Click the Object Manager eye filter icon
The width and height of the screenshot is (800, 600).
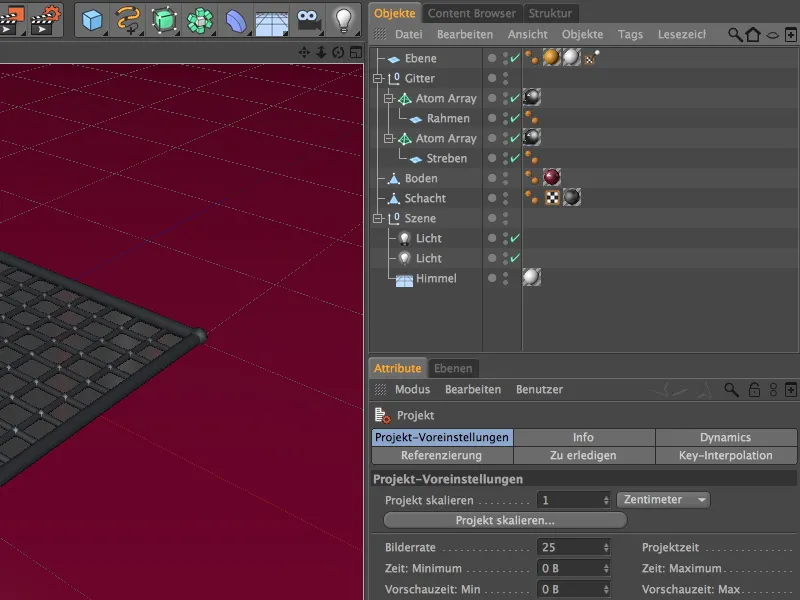click(x=772, y=35)
